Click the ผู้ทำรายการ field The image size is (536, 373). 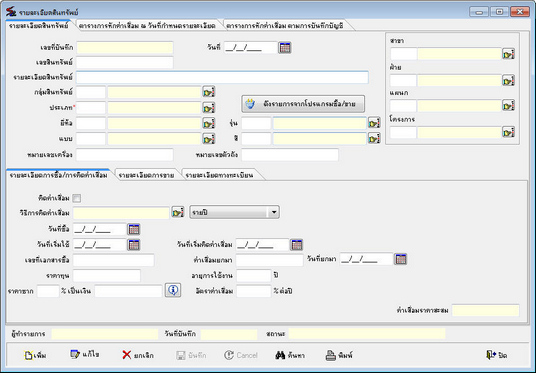click(105, 334)
